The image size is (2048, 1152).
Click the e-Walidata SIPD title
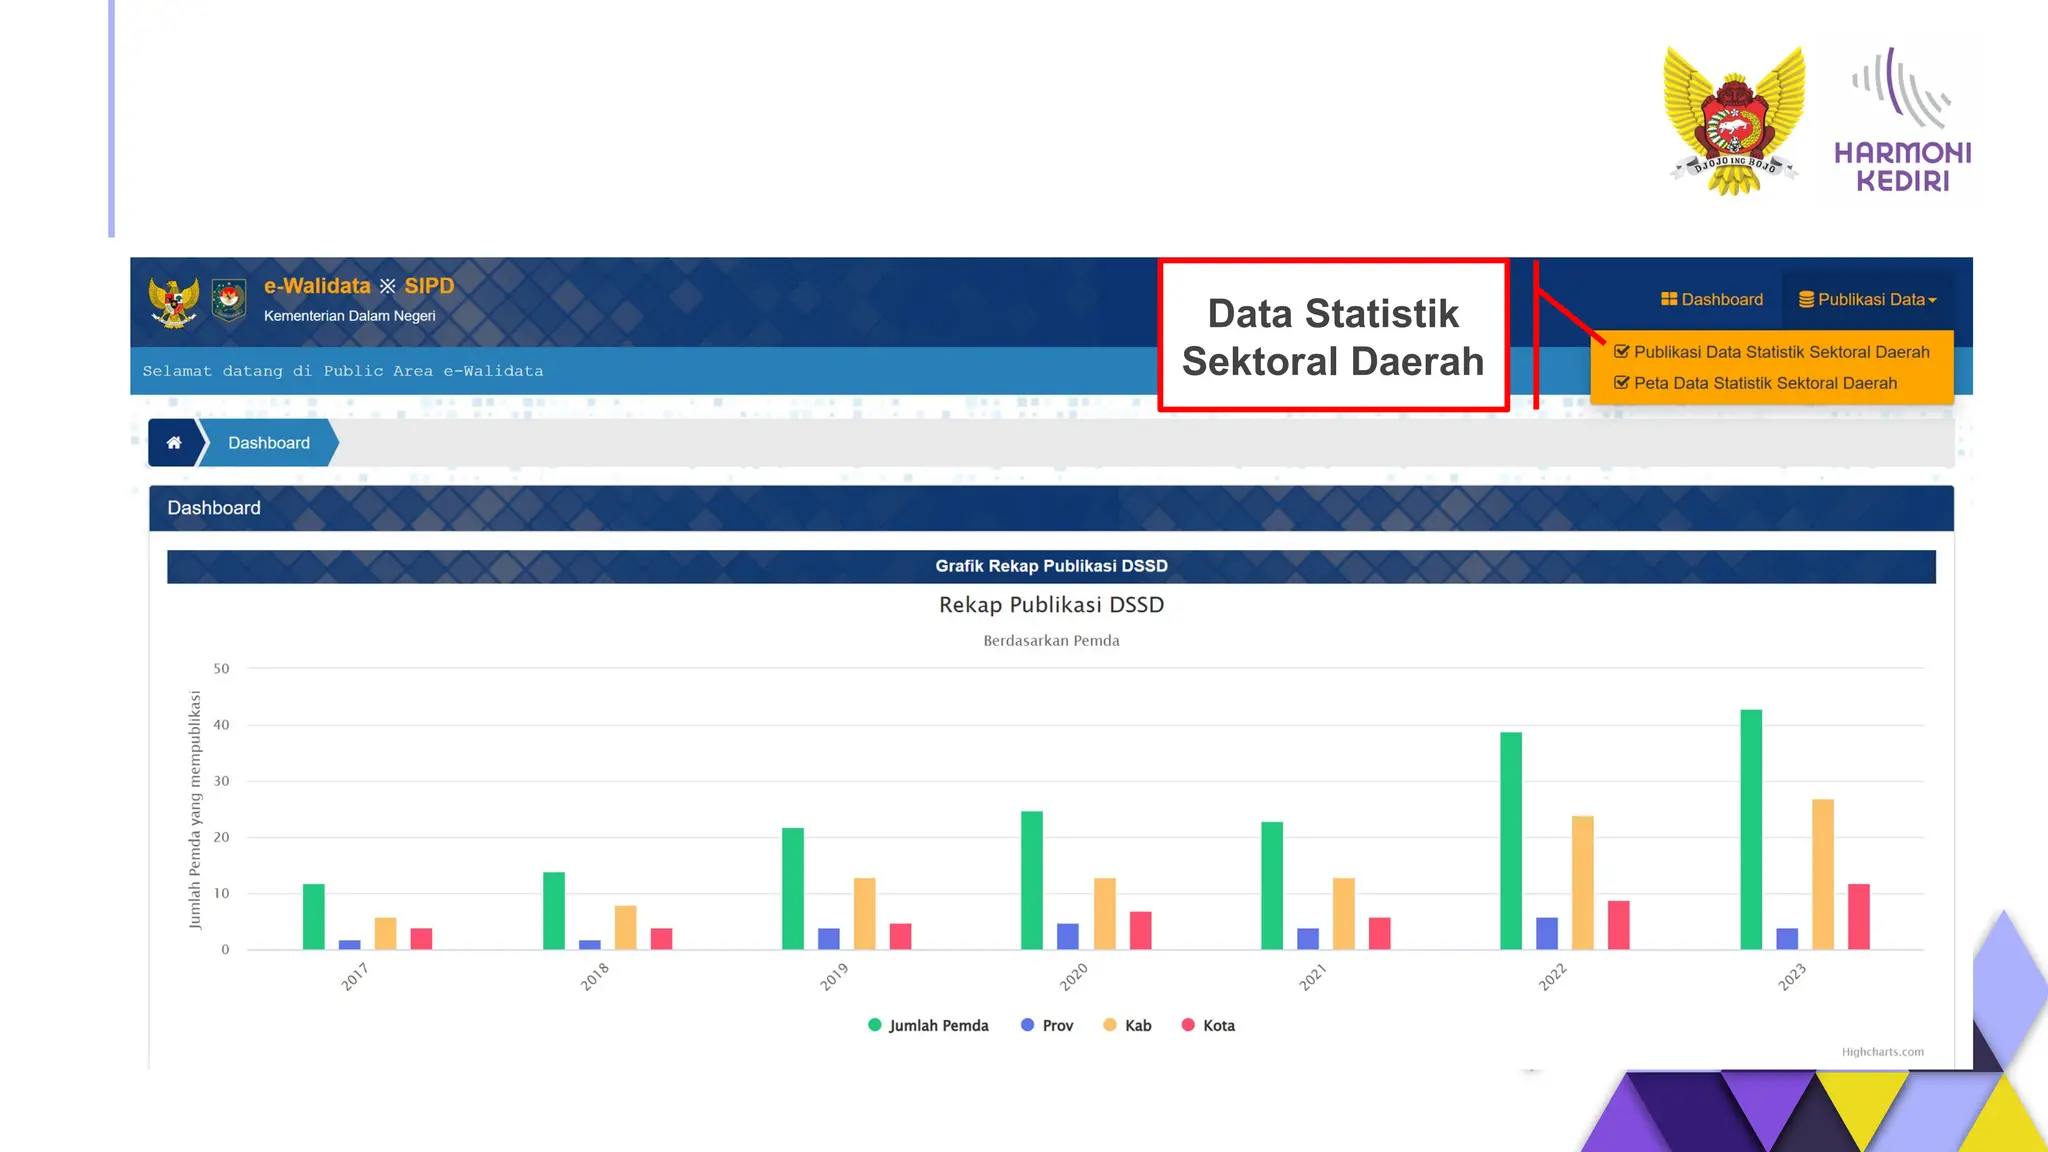pyautogui.click(x=359, y=286)
